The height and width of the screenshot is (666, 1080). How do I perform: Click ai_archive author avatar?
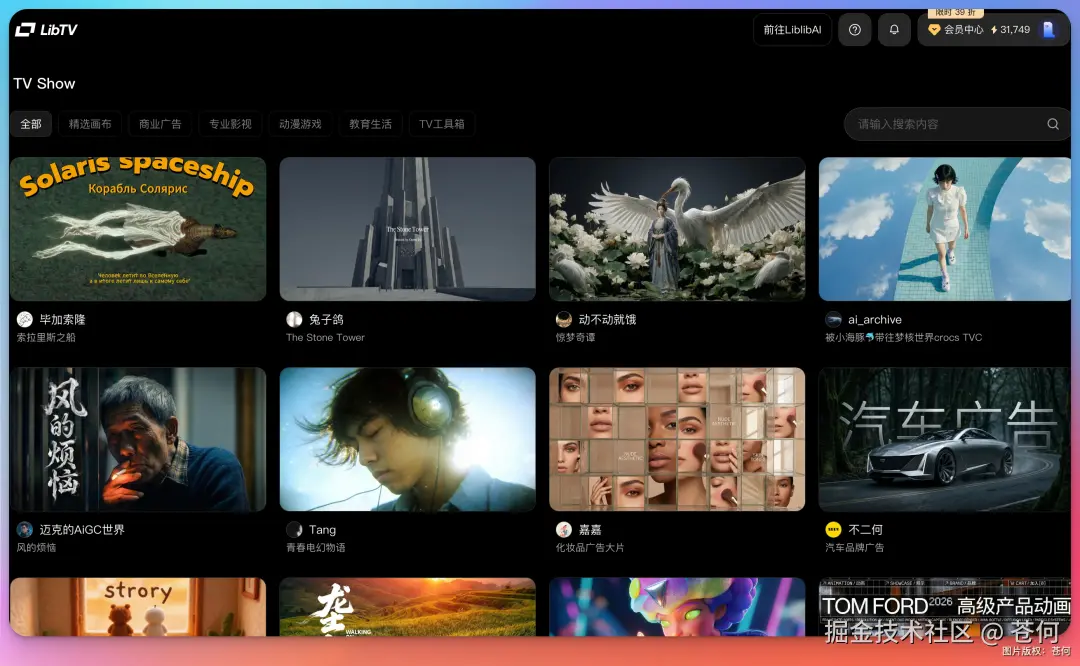(833, 320)
